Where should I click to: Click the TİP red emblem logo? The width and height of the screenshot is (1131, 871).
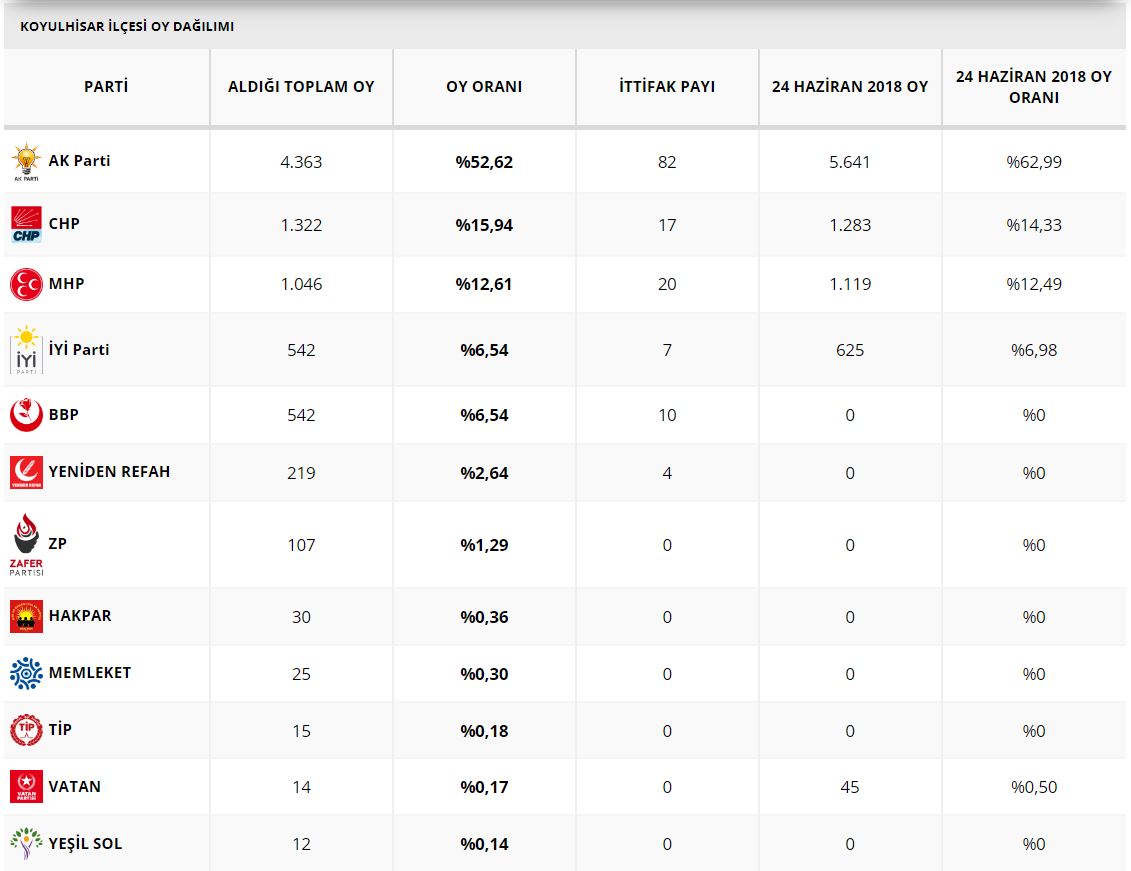[26, 730]
